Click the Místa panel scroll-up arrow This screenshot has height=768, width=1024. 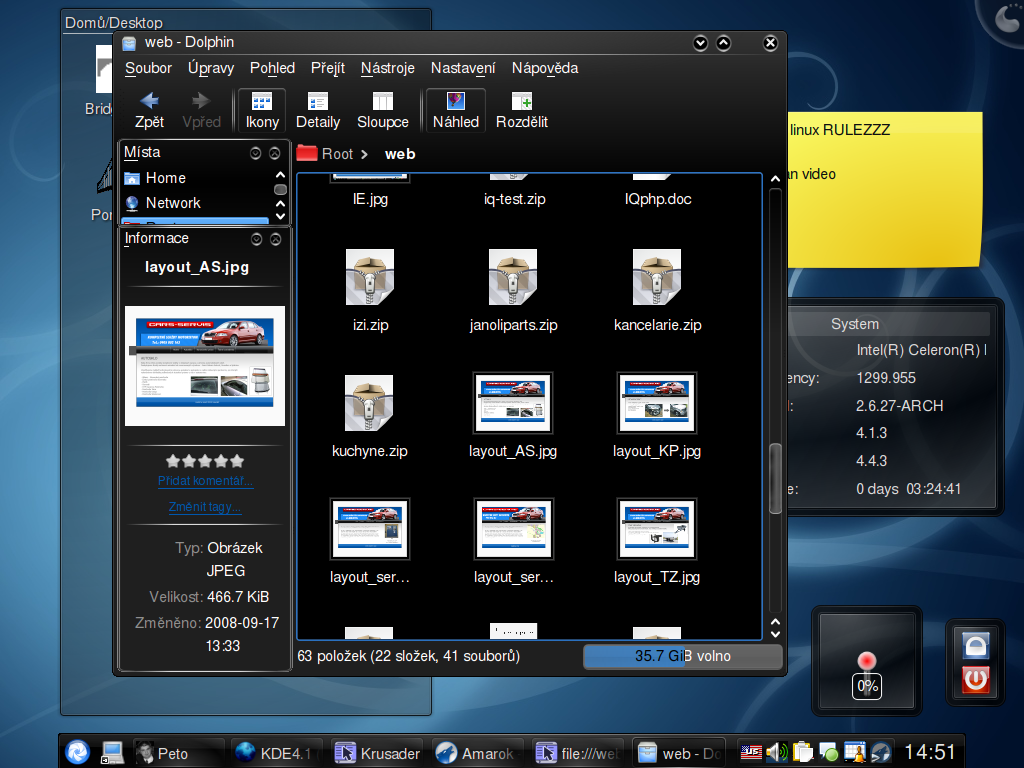(280, 175)
